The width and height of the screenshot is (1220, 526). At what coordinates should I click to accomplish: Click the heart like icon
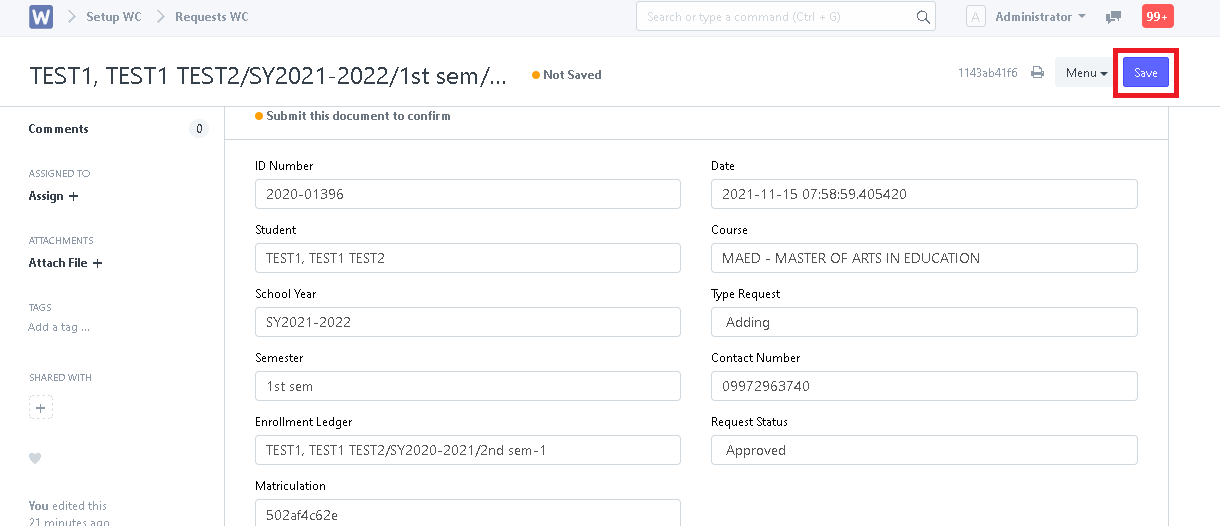[35, 458]
